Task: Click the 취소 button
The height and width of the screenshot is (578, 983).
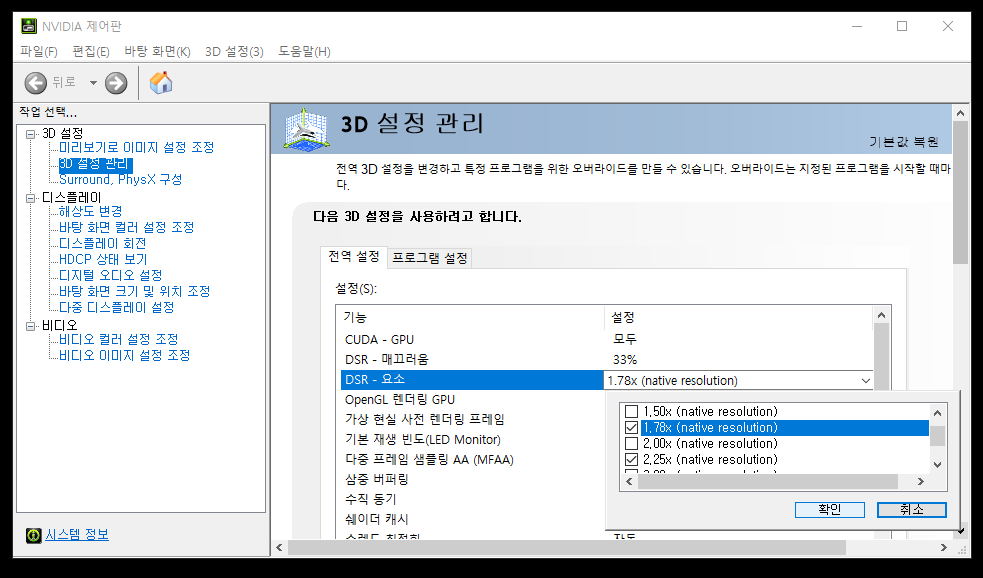Action: pos(912,510)
